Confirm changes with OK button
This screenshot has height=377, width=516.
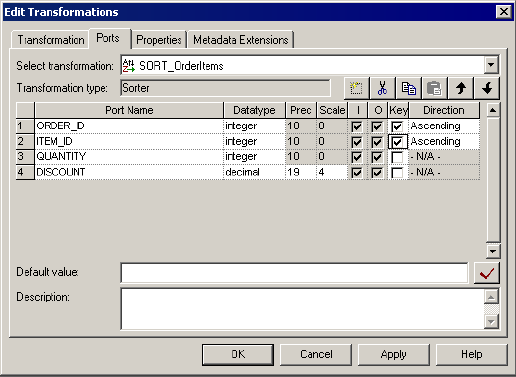coord(238,354)
